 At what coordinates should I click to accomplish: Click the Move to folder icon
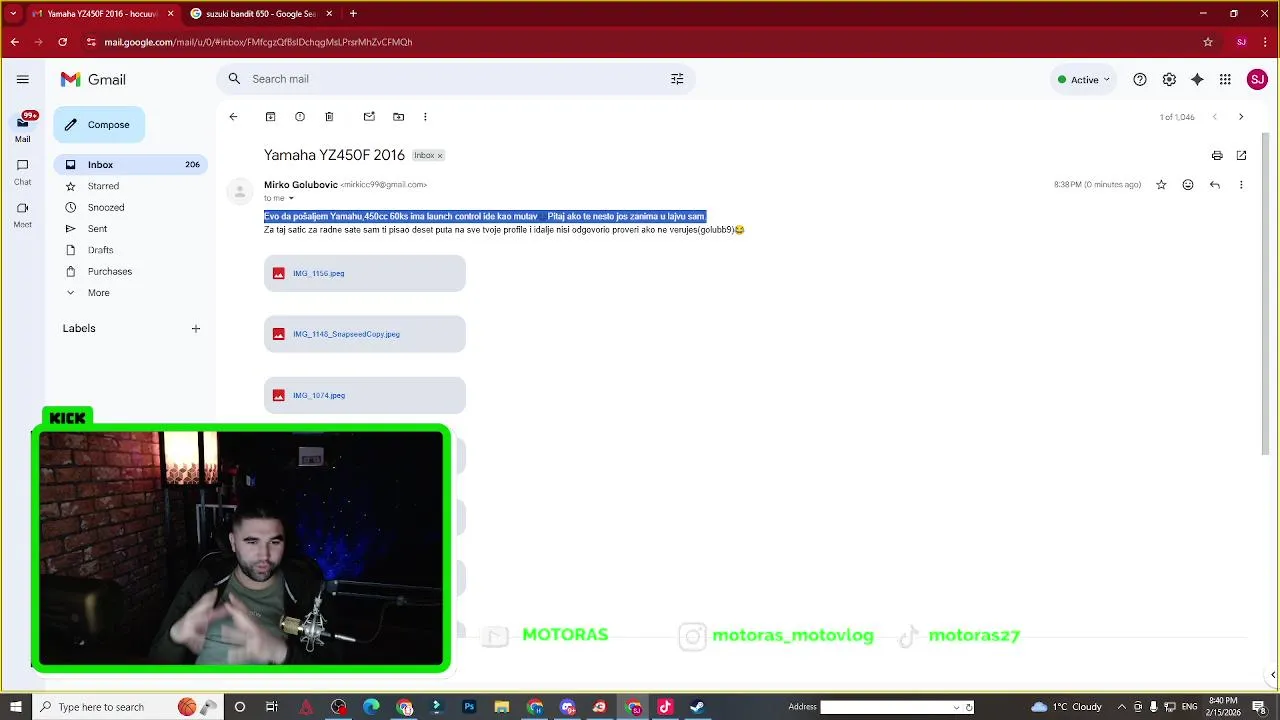[398, 117]
